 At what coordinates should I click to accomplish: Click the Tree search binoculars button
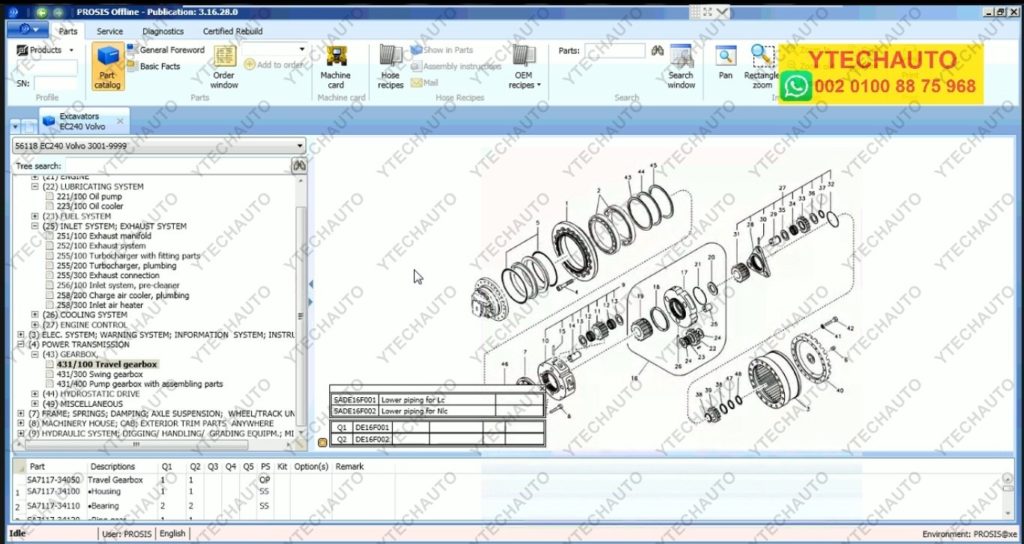(x=299, y=166)
